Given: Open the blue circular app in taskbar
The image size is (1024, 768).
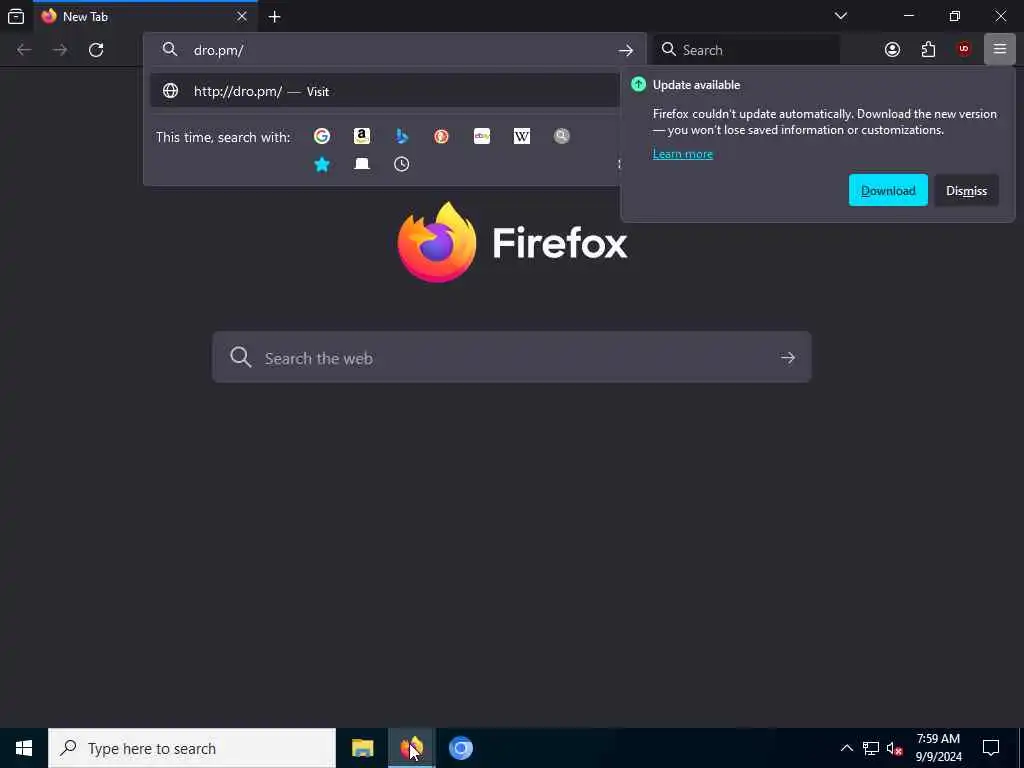Looking at the screenshot, I should coord(460,748).
